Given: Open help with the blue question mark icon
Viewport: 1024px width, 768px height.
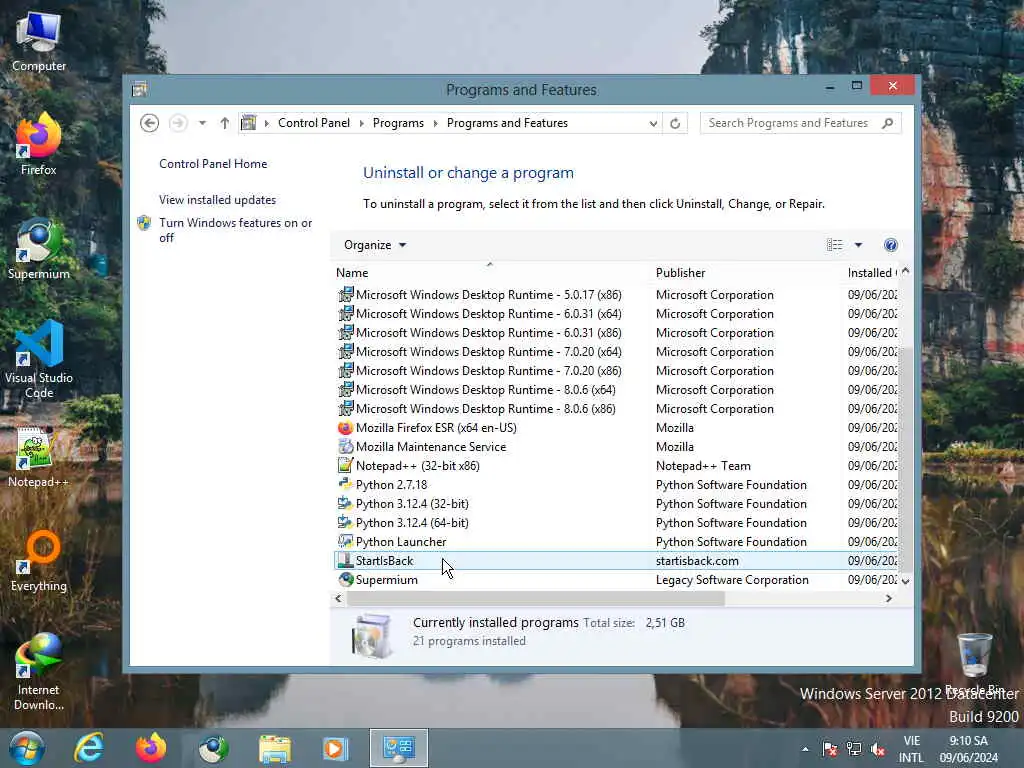Looking at the screenshot, I should [x=890, y=245].
